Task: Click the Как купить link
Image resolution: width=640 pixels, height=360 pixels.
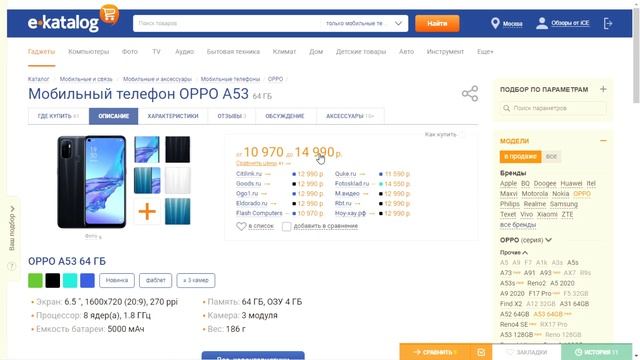Action: tap(440, 134)
